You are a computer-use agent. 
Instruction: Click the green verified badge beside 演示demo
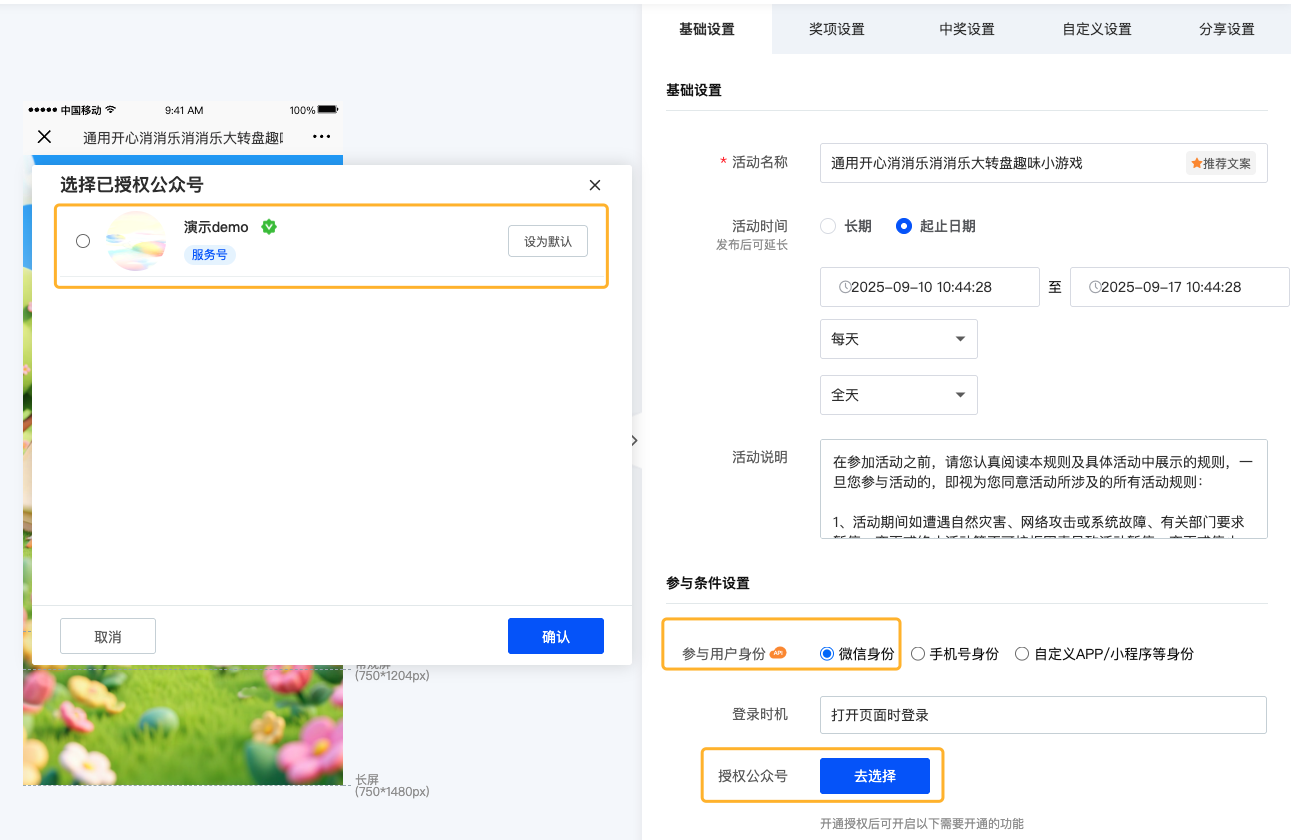[268, 227]
